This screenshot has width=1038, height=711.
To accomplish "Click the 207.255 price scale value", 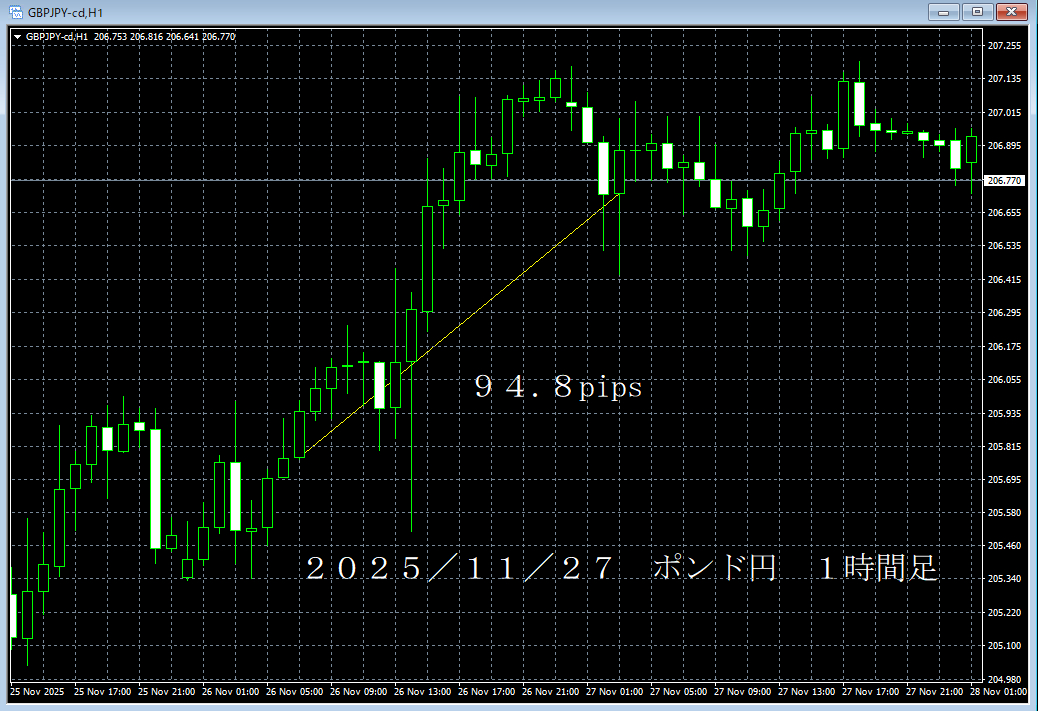I will [1004, 46].
